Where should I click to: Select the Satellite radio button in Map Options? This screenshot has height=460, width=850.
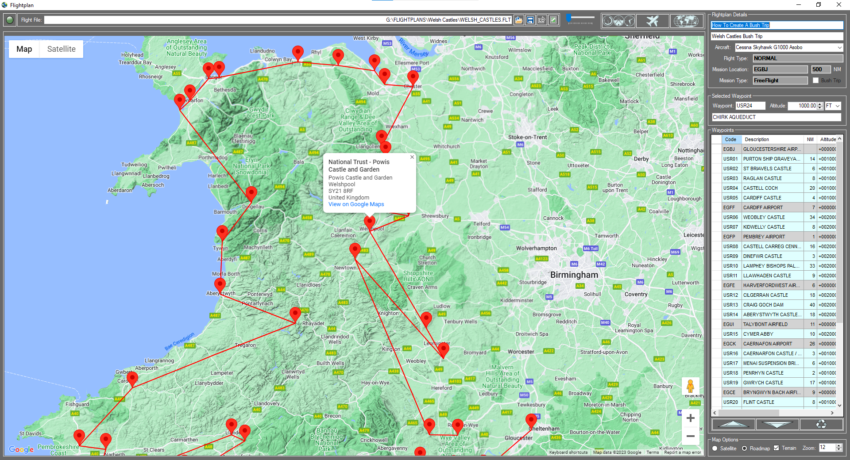click(714, 448)
